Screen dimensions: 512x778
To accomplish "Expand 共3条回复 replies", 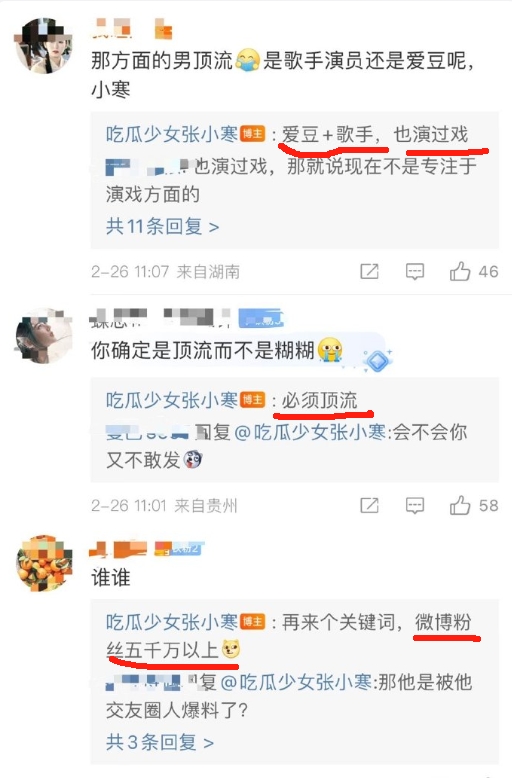I will coord(160,742).
